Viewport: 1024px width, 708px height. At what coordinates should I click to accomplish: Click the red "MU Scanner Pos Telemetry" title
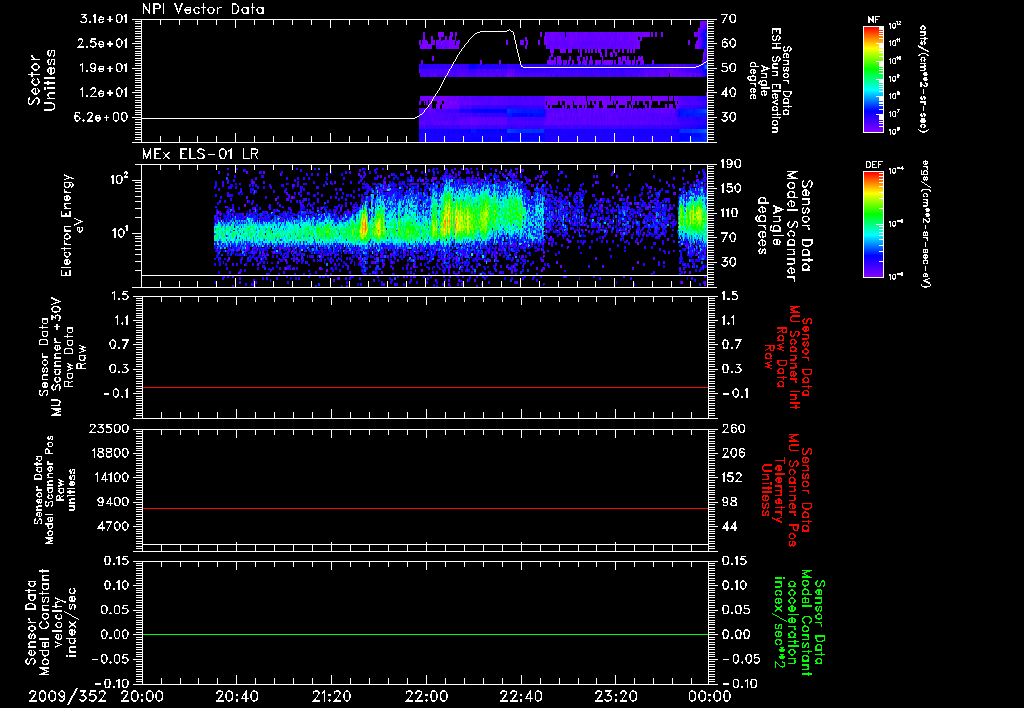(784, 490)
